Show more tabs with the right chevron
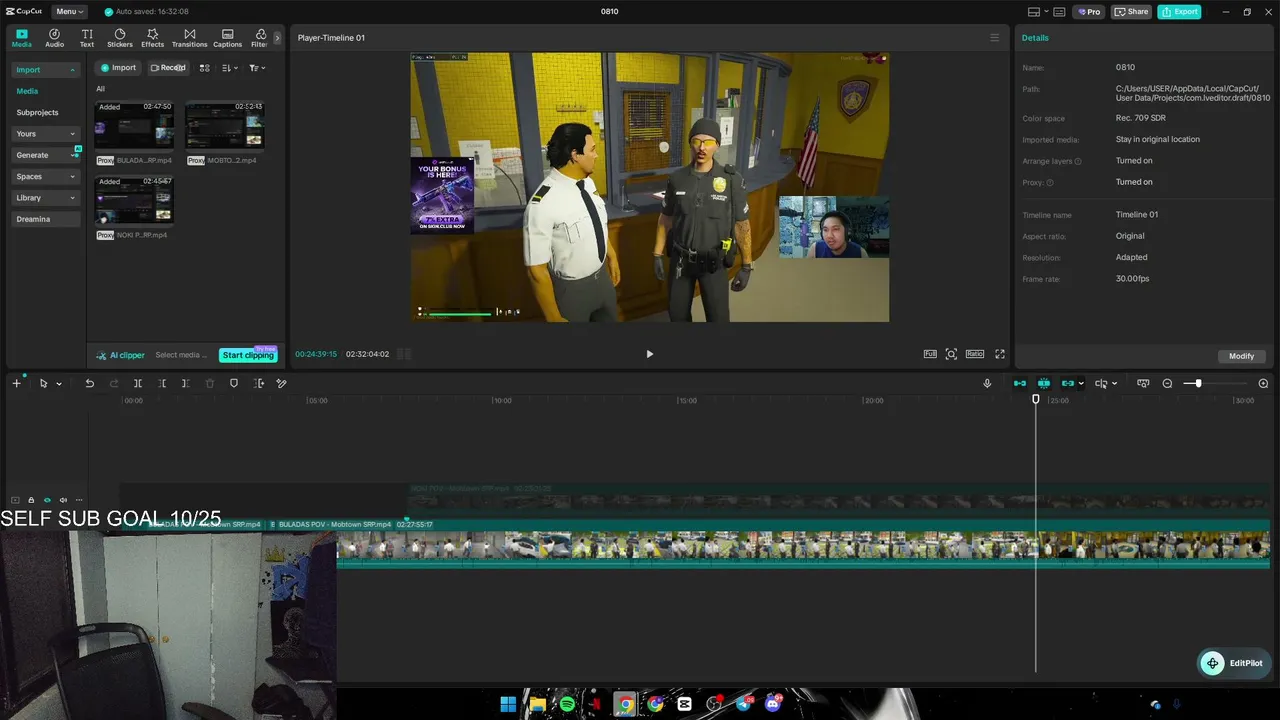Screen dimensions: 1280x720 click(x=277, y=38)
